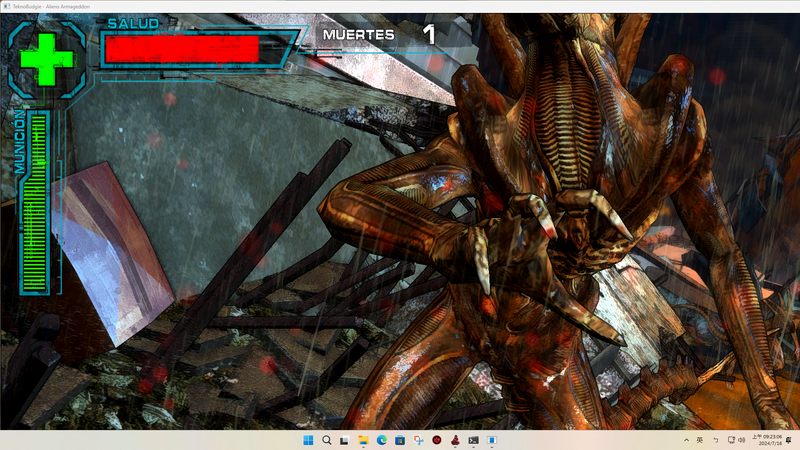Open taskbar Search
Screen dimensions: 800x450
click(327, 440)
